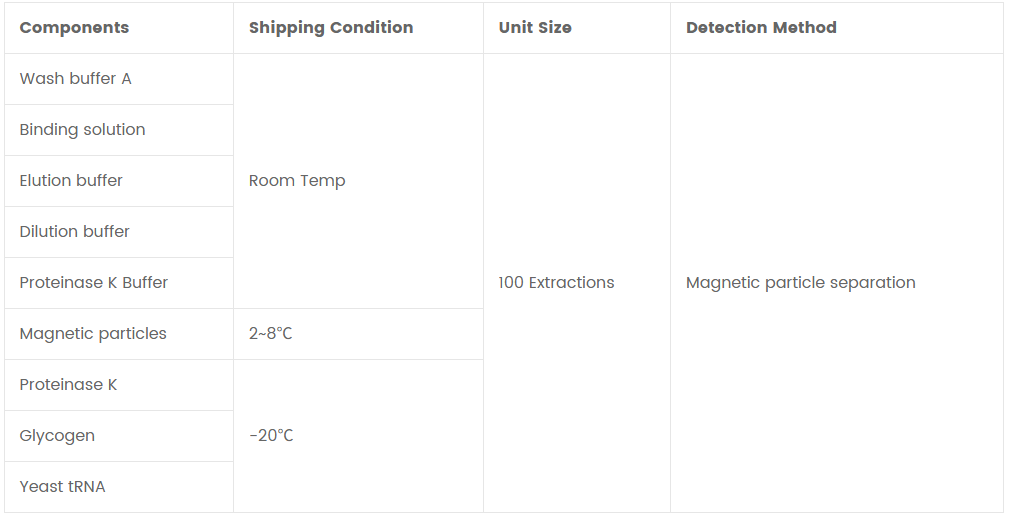The image size is (1009, 518).
Task: Click the word Extractions in Unit Size
Action: pos(571,283)
